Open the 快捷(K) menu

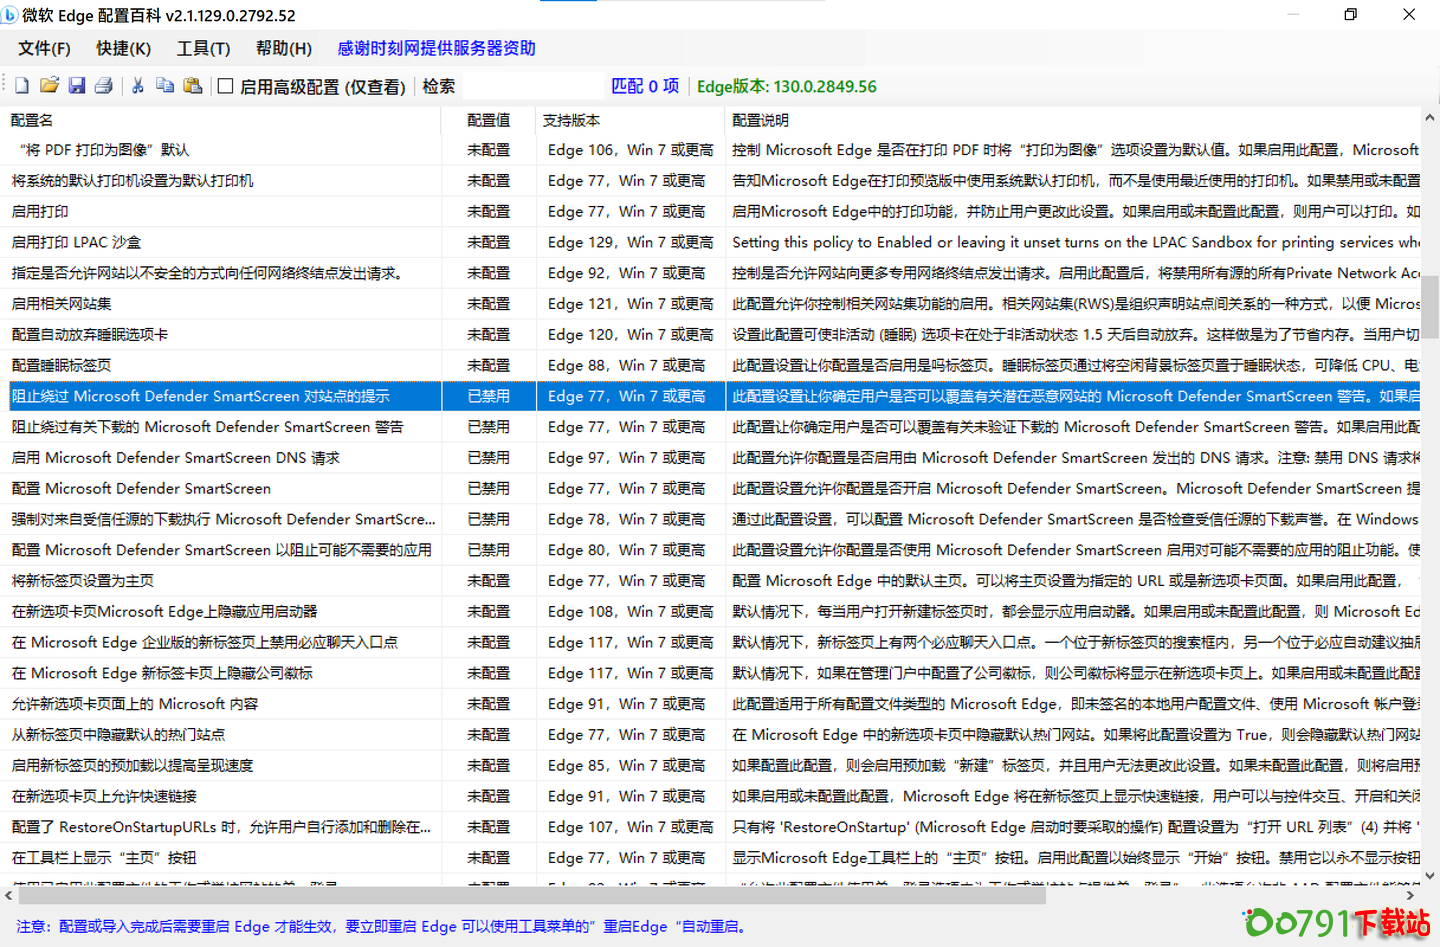(124, 48)
